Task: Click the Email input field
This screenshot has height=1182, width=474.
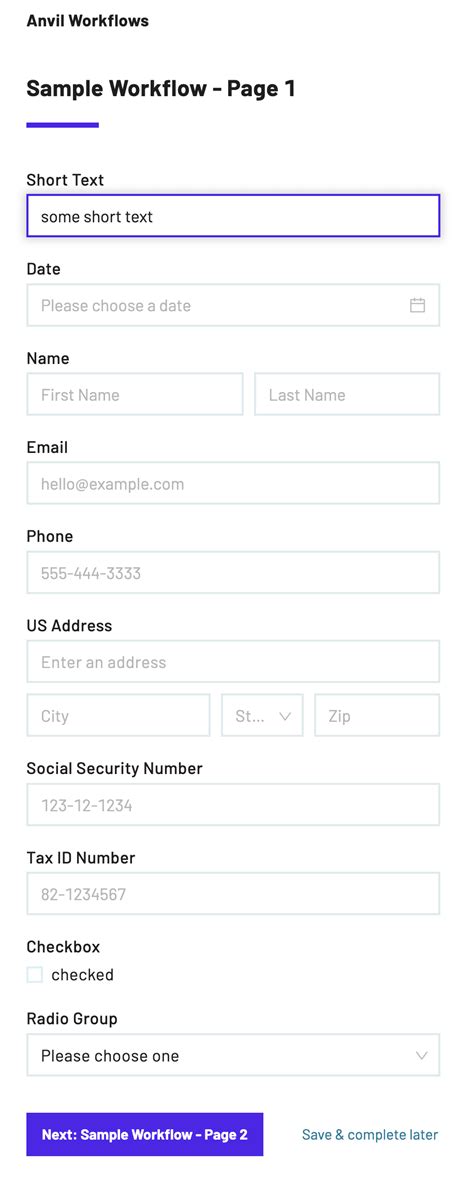Action: pyautogui.click(x=233, y=483)
